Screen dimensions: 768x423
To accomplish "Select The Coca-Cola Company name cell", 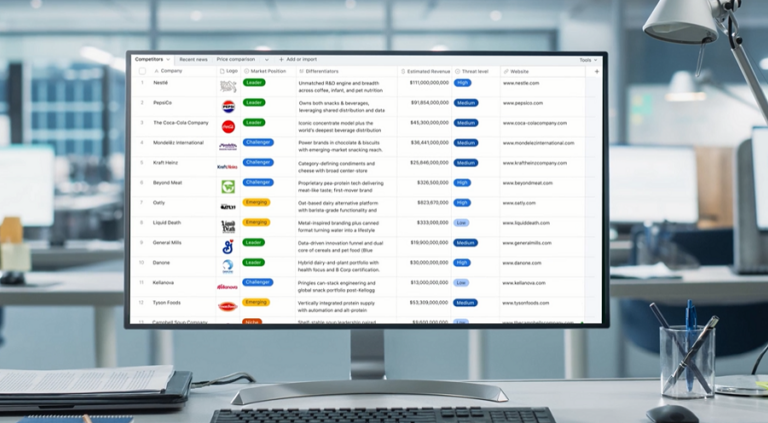I will [181, 123].
